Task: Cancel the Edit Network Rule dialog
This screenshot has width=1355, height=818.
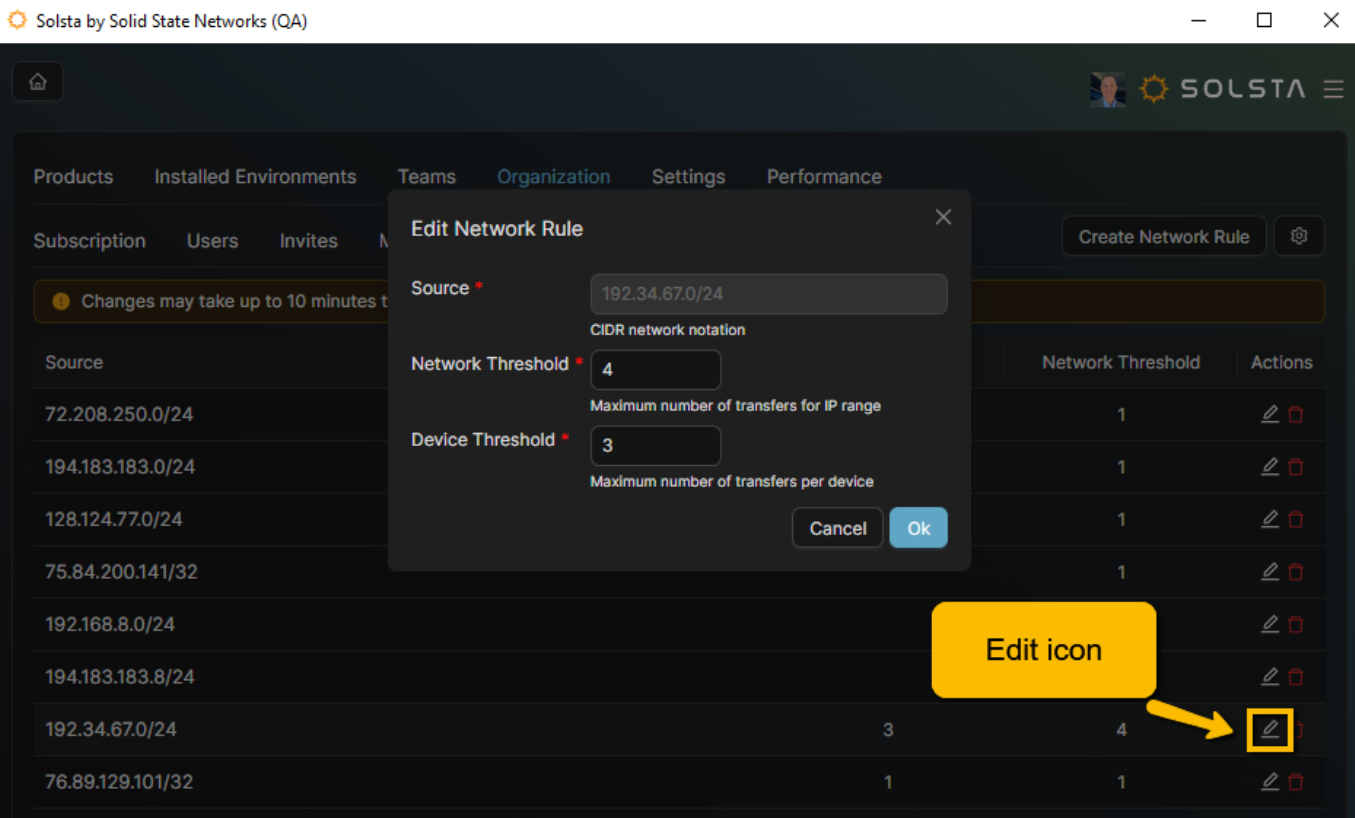Action: coord(837,528)
